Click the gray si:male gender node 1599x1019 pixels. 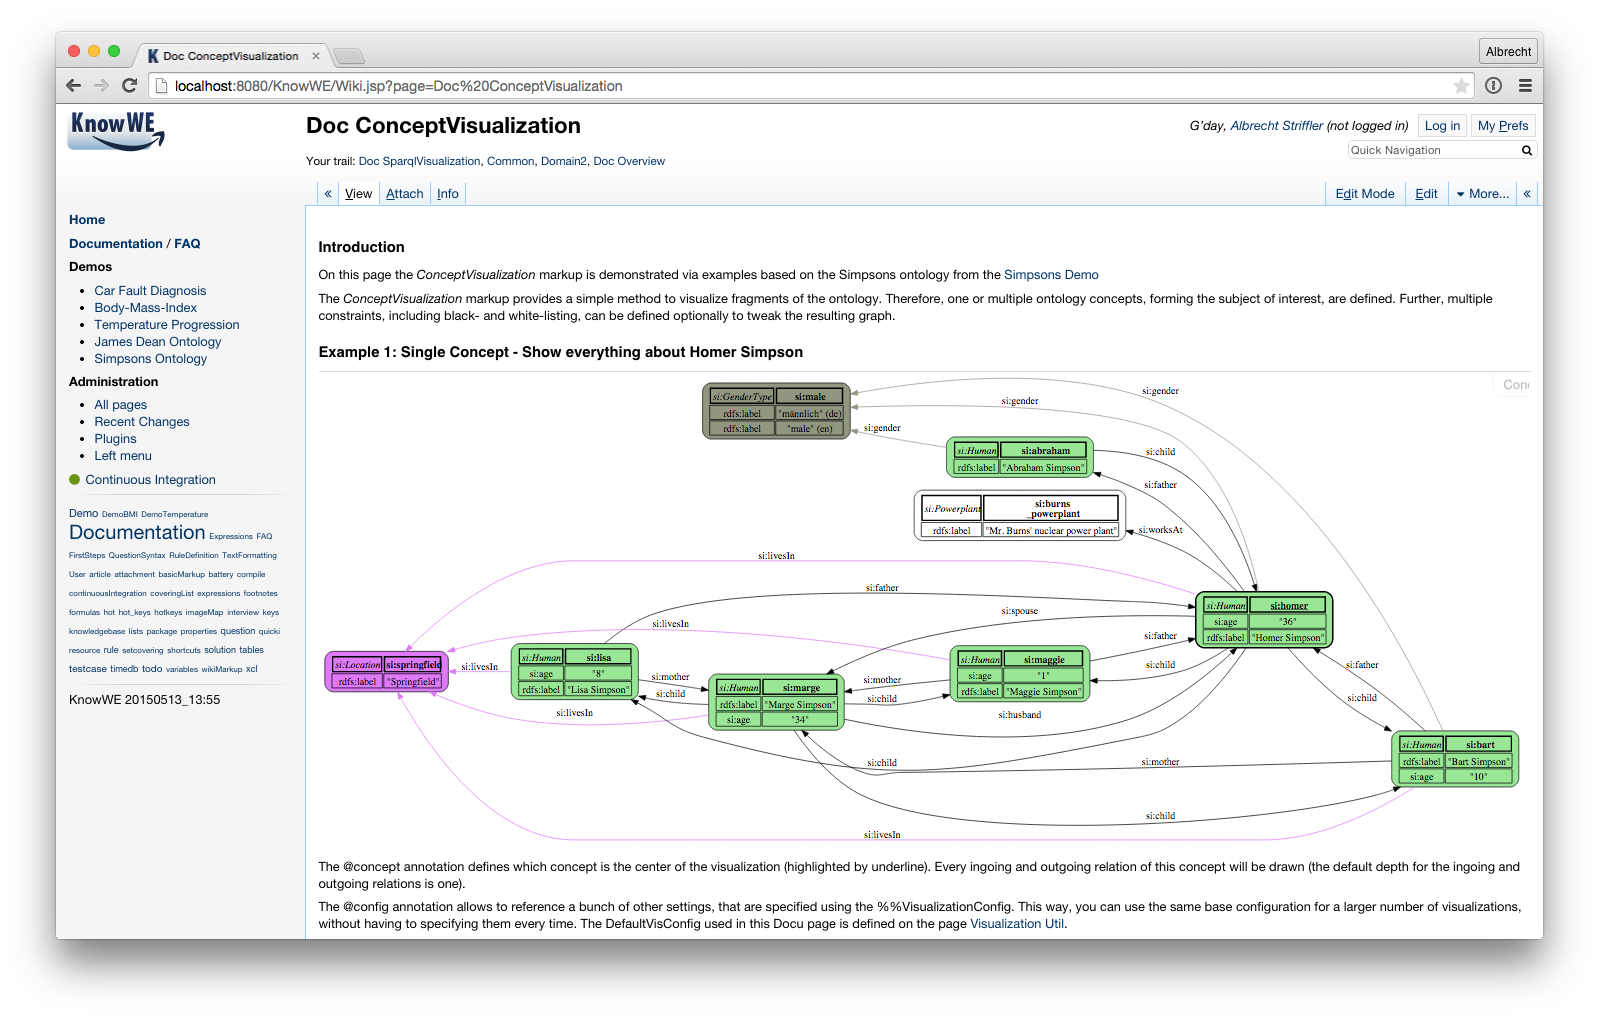776,411
